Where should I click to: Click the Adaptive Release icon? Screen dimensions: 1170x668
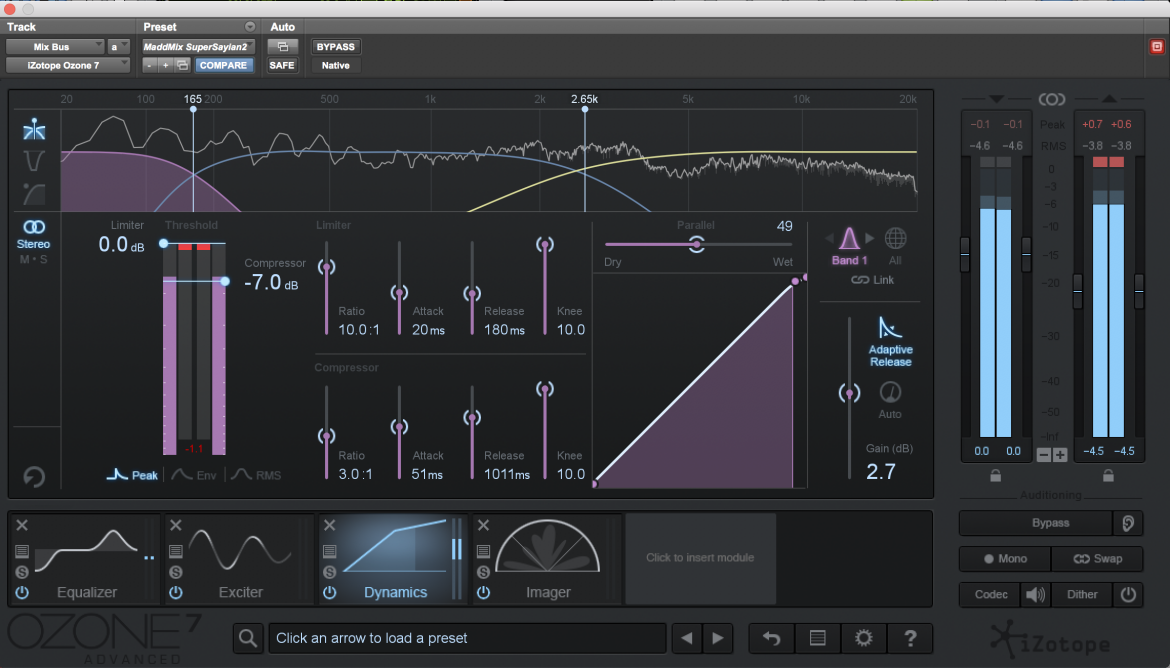[x=890, y=328]
